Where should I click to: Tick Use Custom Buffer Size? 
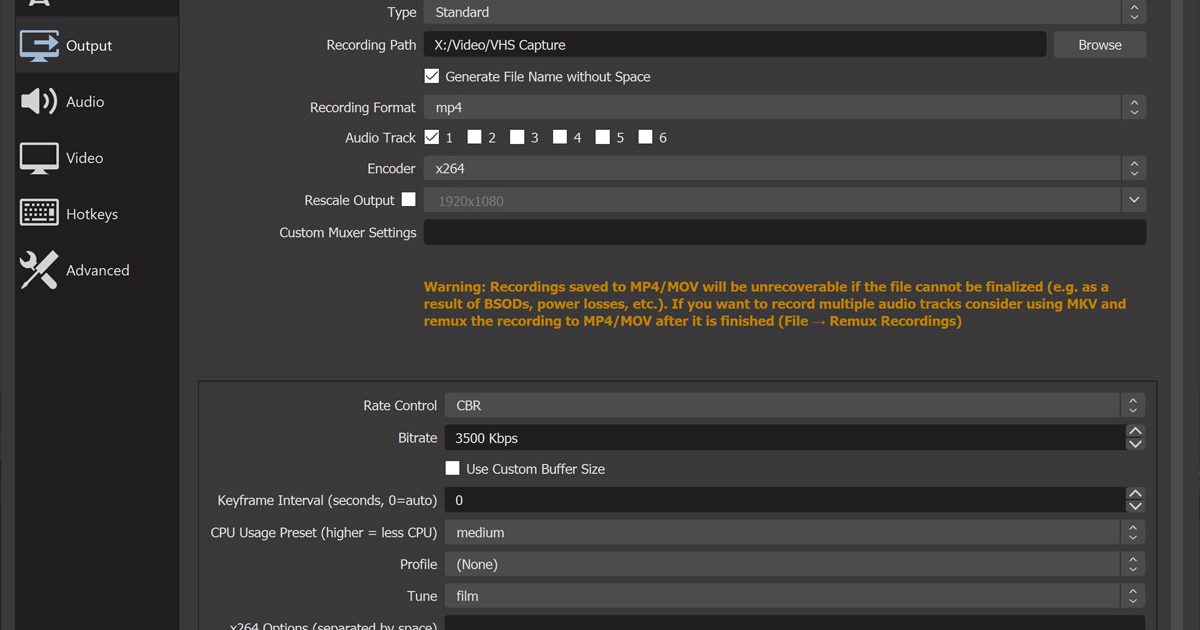(x=453, y=468)
